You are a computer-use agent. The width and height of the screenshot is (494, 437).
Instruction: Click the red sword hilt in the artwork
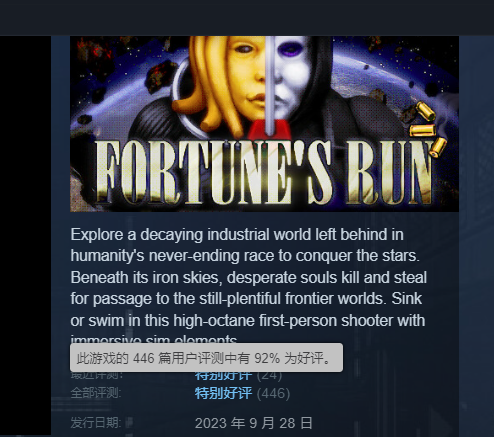[x=269, y=130]
